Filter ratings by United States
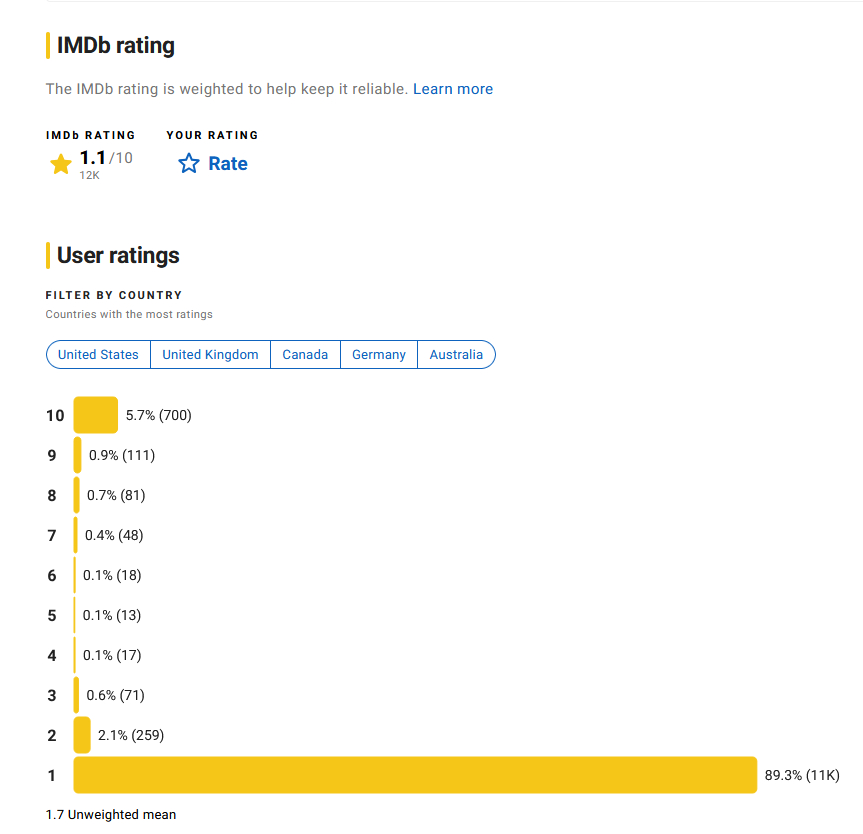This screenshot has width=863, height=834. [x=98, y=355]
